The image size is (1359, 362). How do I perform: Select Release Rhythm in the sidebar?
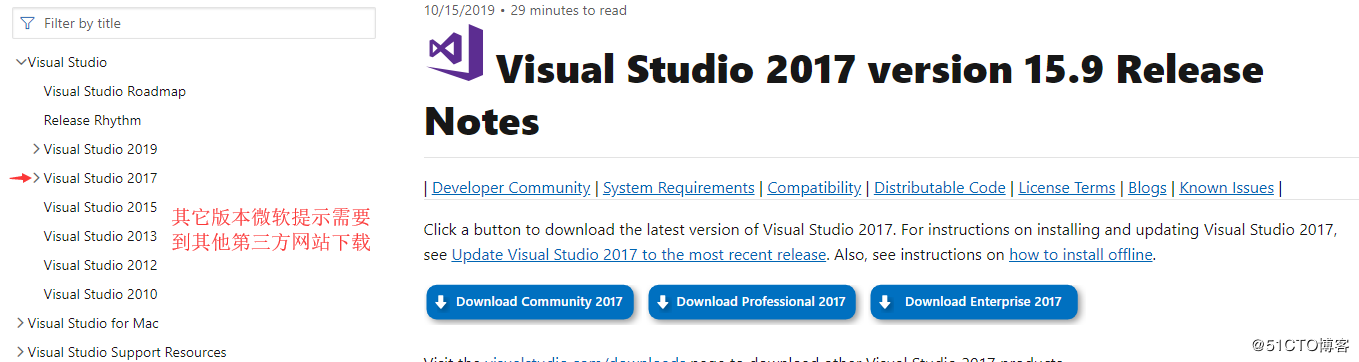(x=92, y=120)
